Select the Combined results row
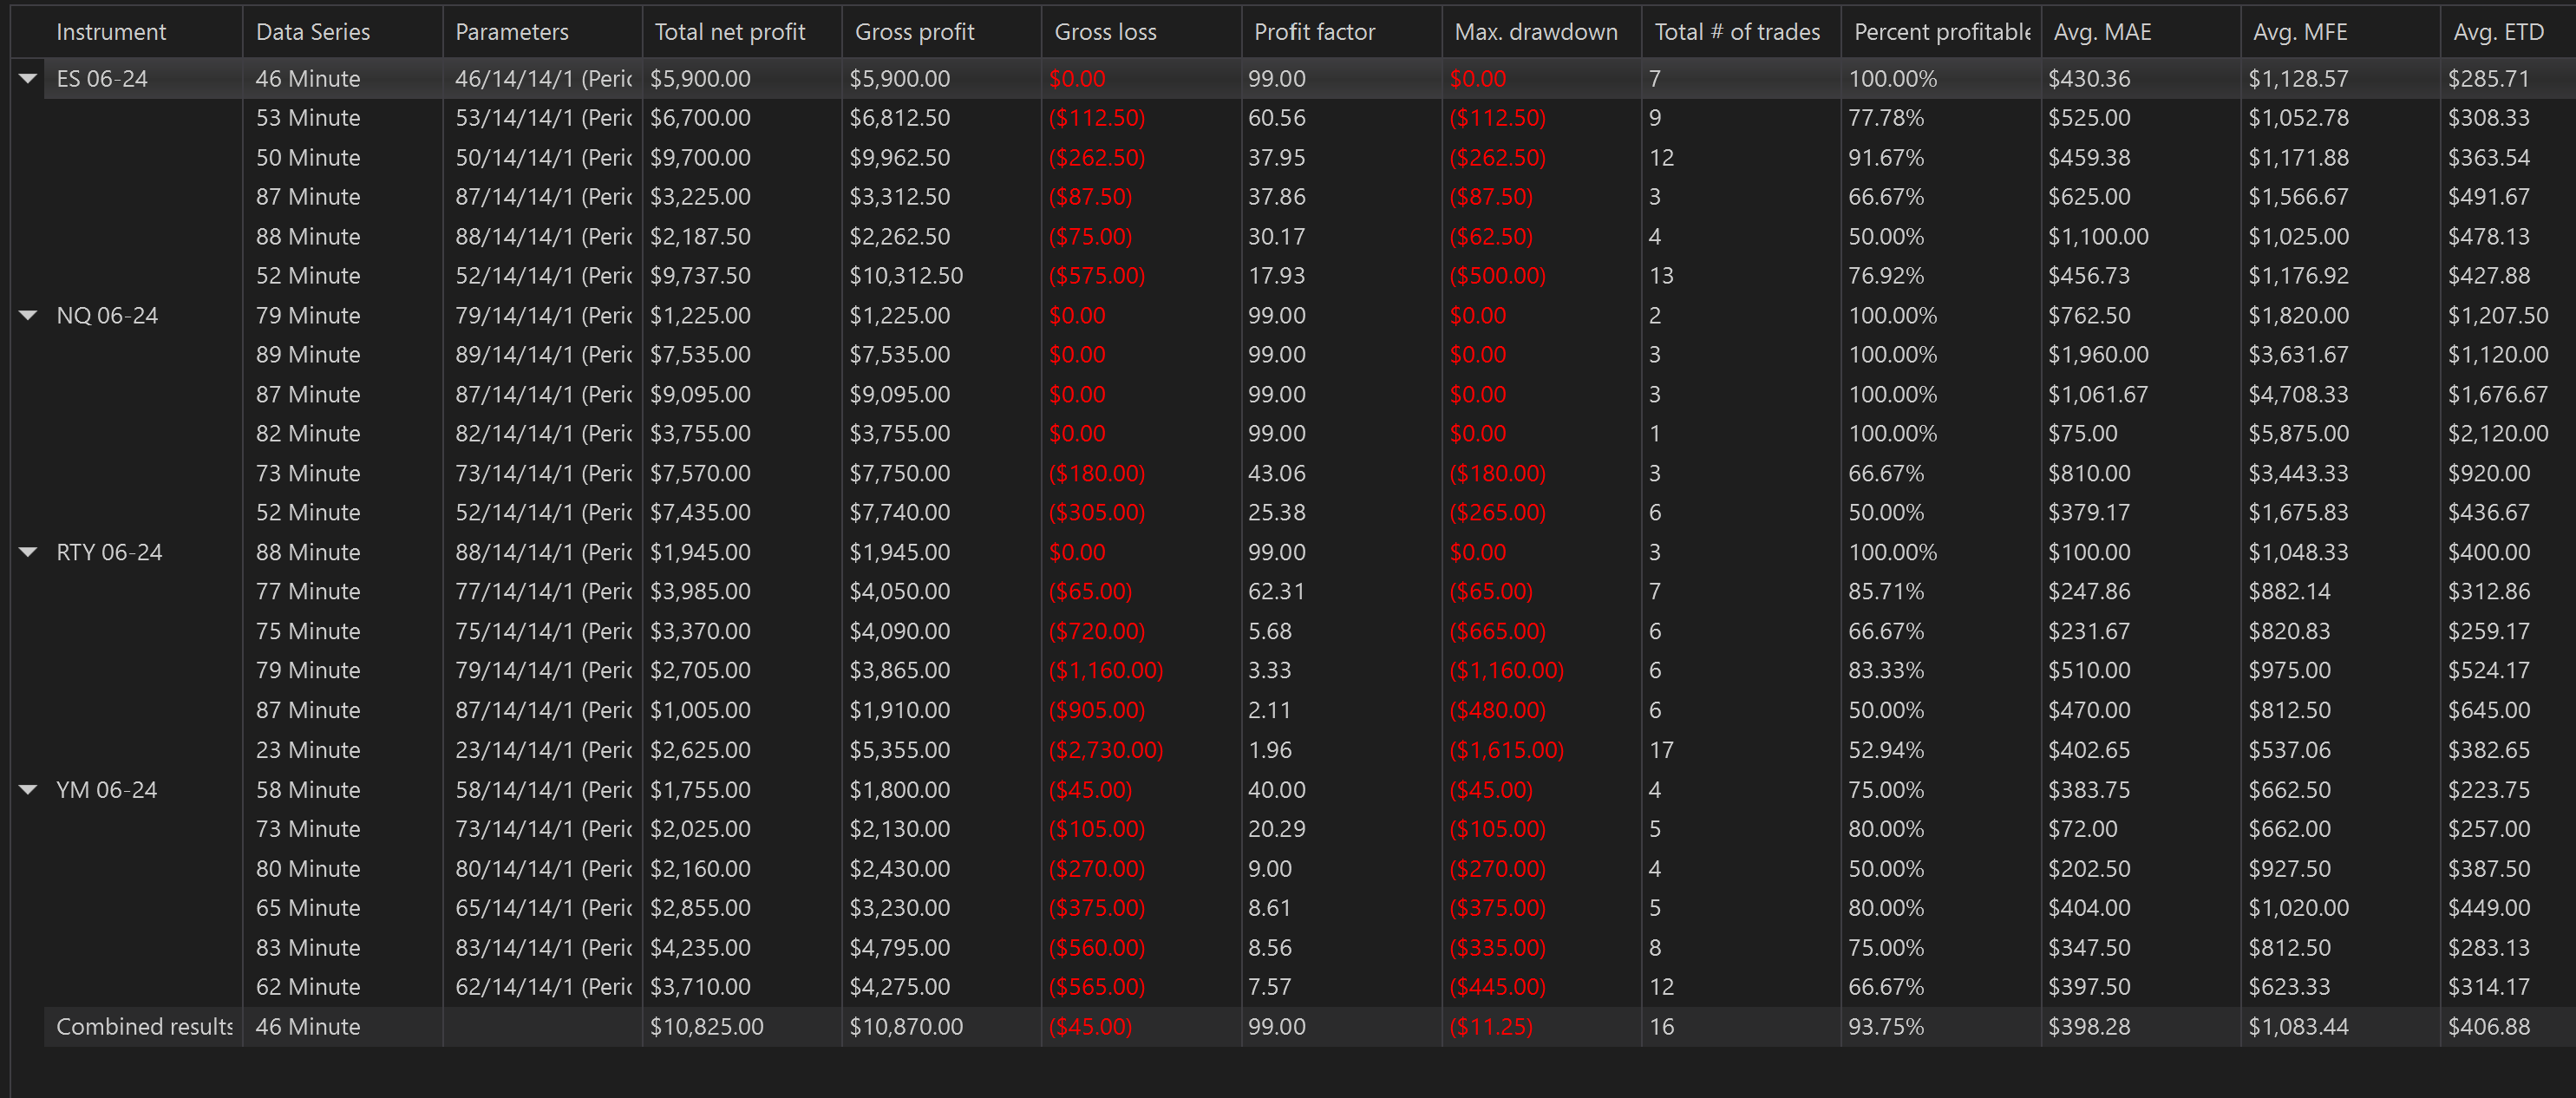 coord(144,1027)
